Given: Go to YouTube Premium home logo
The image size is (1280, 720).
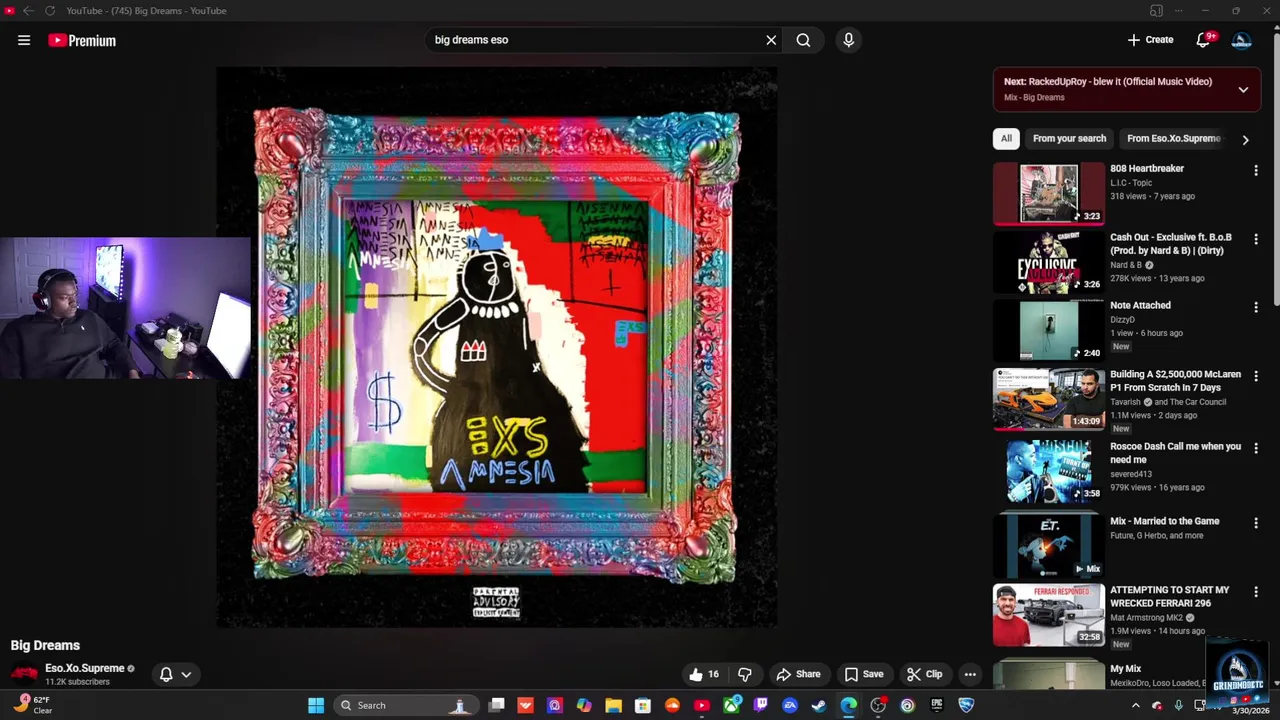Looking at the screenshot, I should [x=82, y=40].
